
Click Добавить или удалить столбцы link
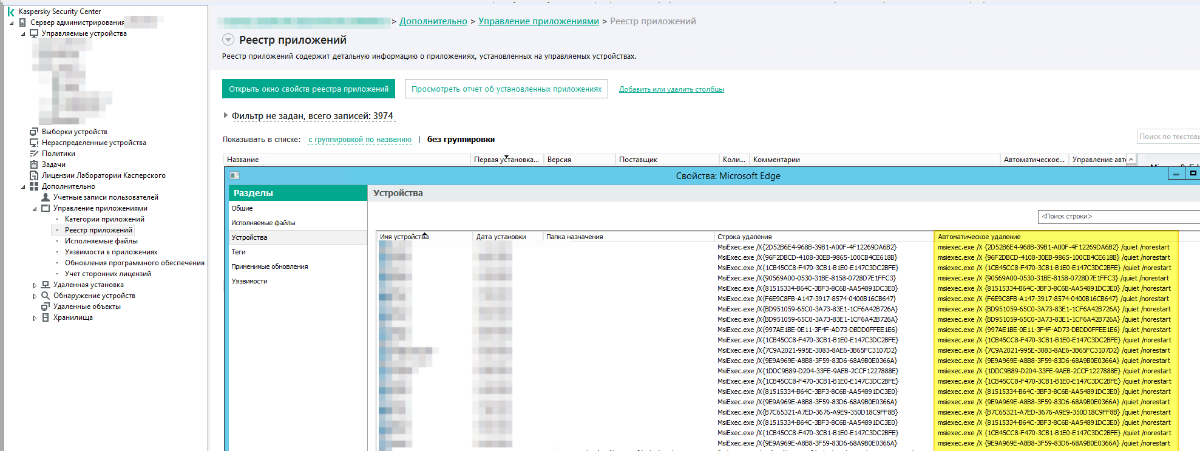[x=671, y=89]
